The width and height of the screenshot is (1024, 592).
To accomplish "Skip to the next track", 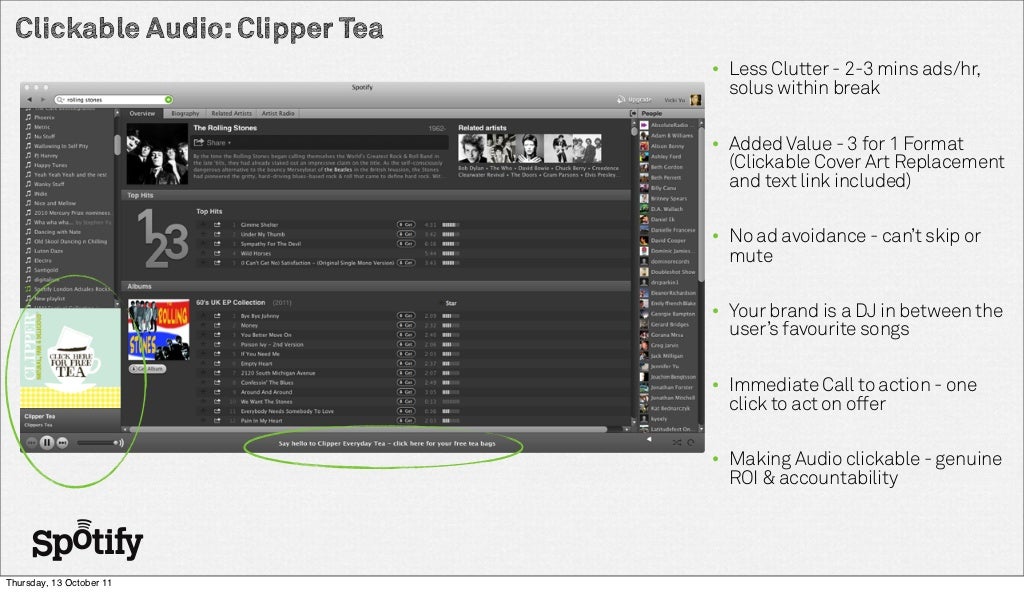I will tap(62, 442).
